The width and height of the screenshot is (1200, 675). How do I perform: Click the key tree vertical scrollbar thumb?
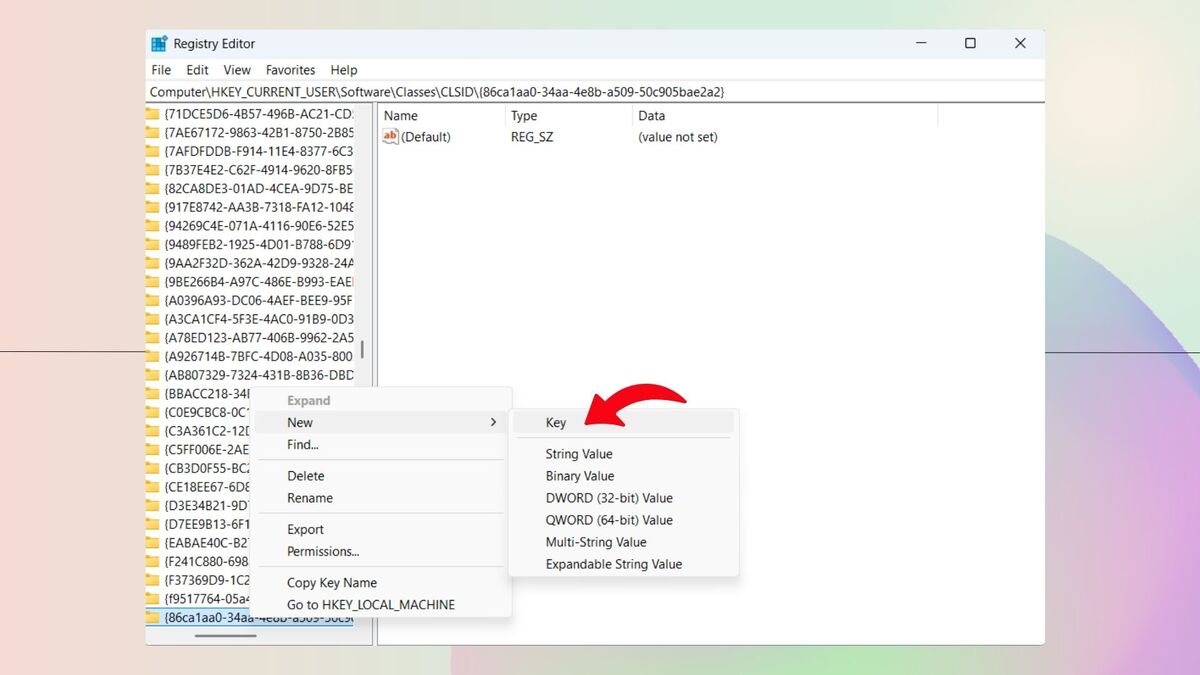(x=362, y=350)
